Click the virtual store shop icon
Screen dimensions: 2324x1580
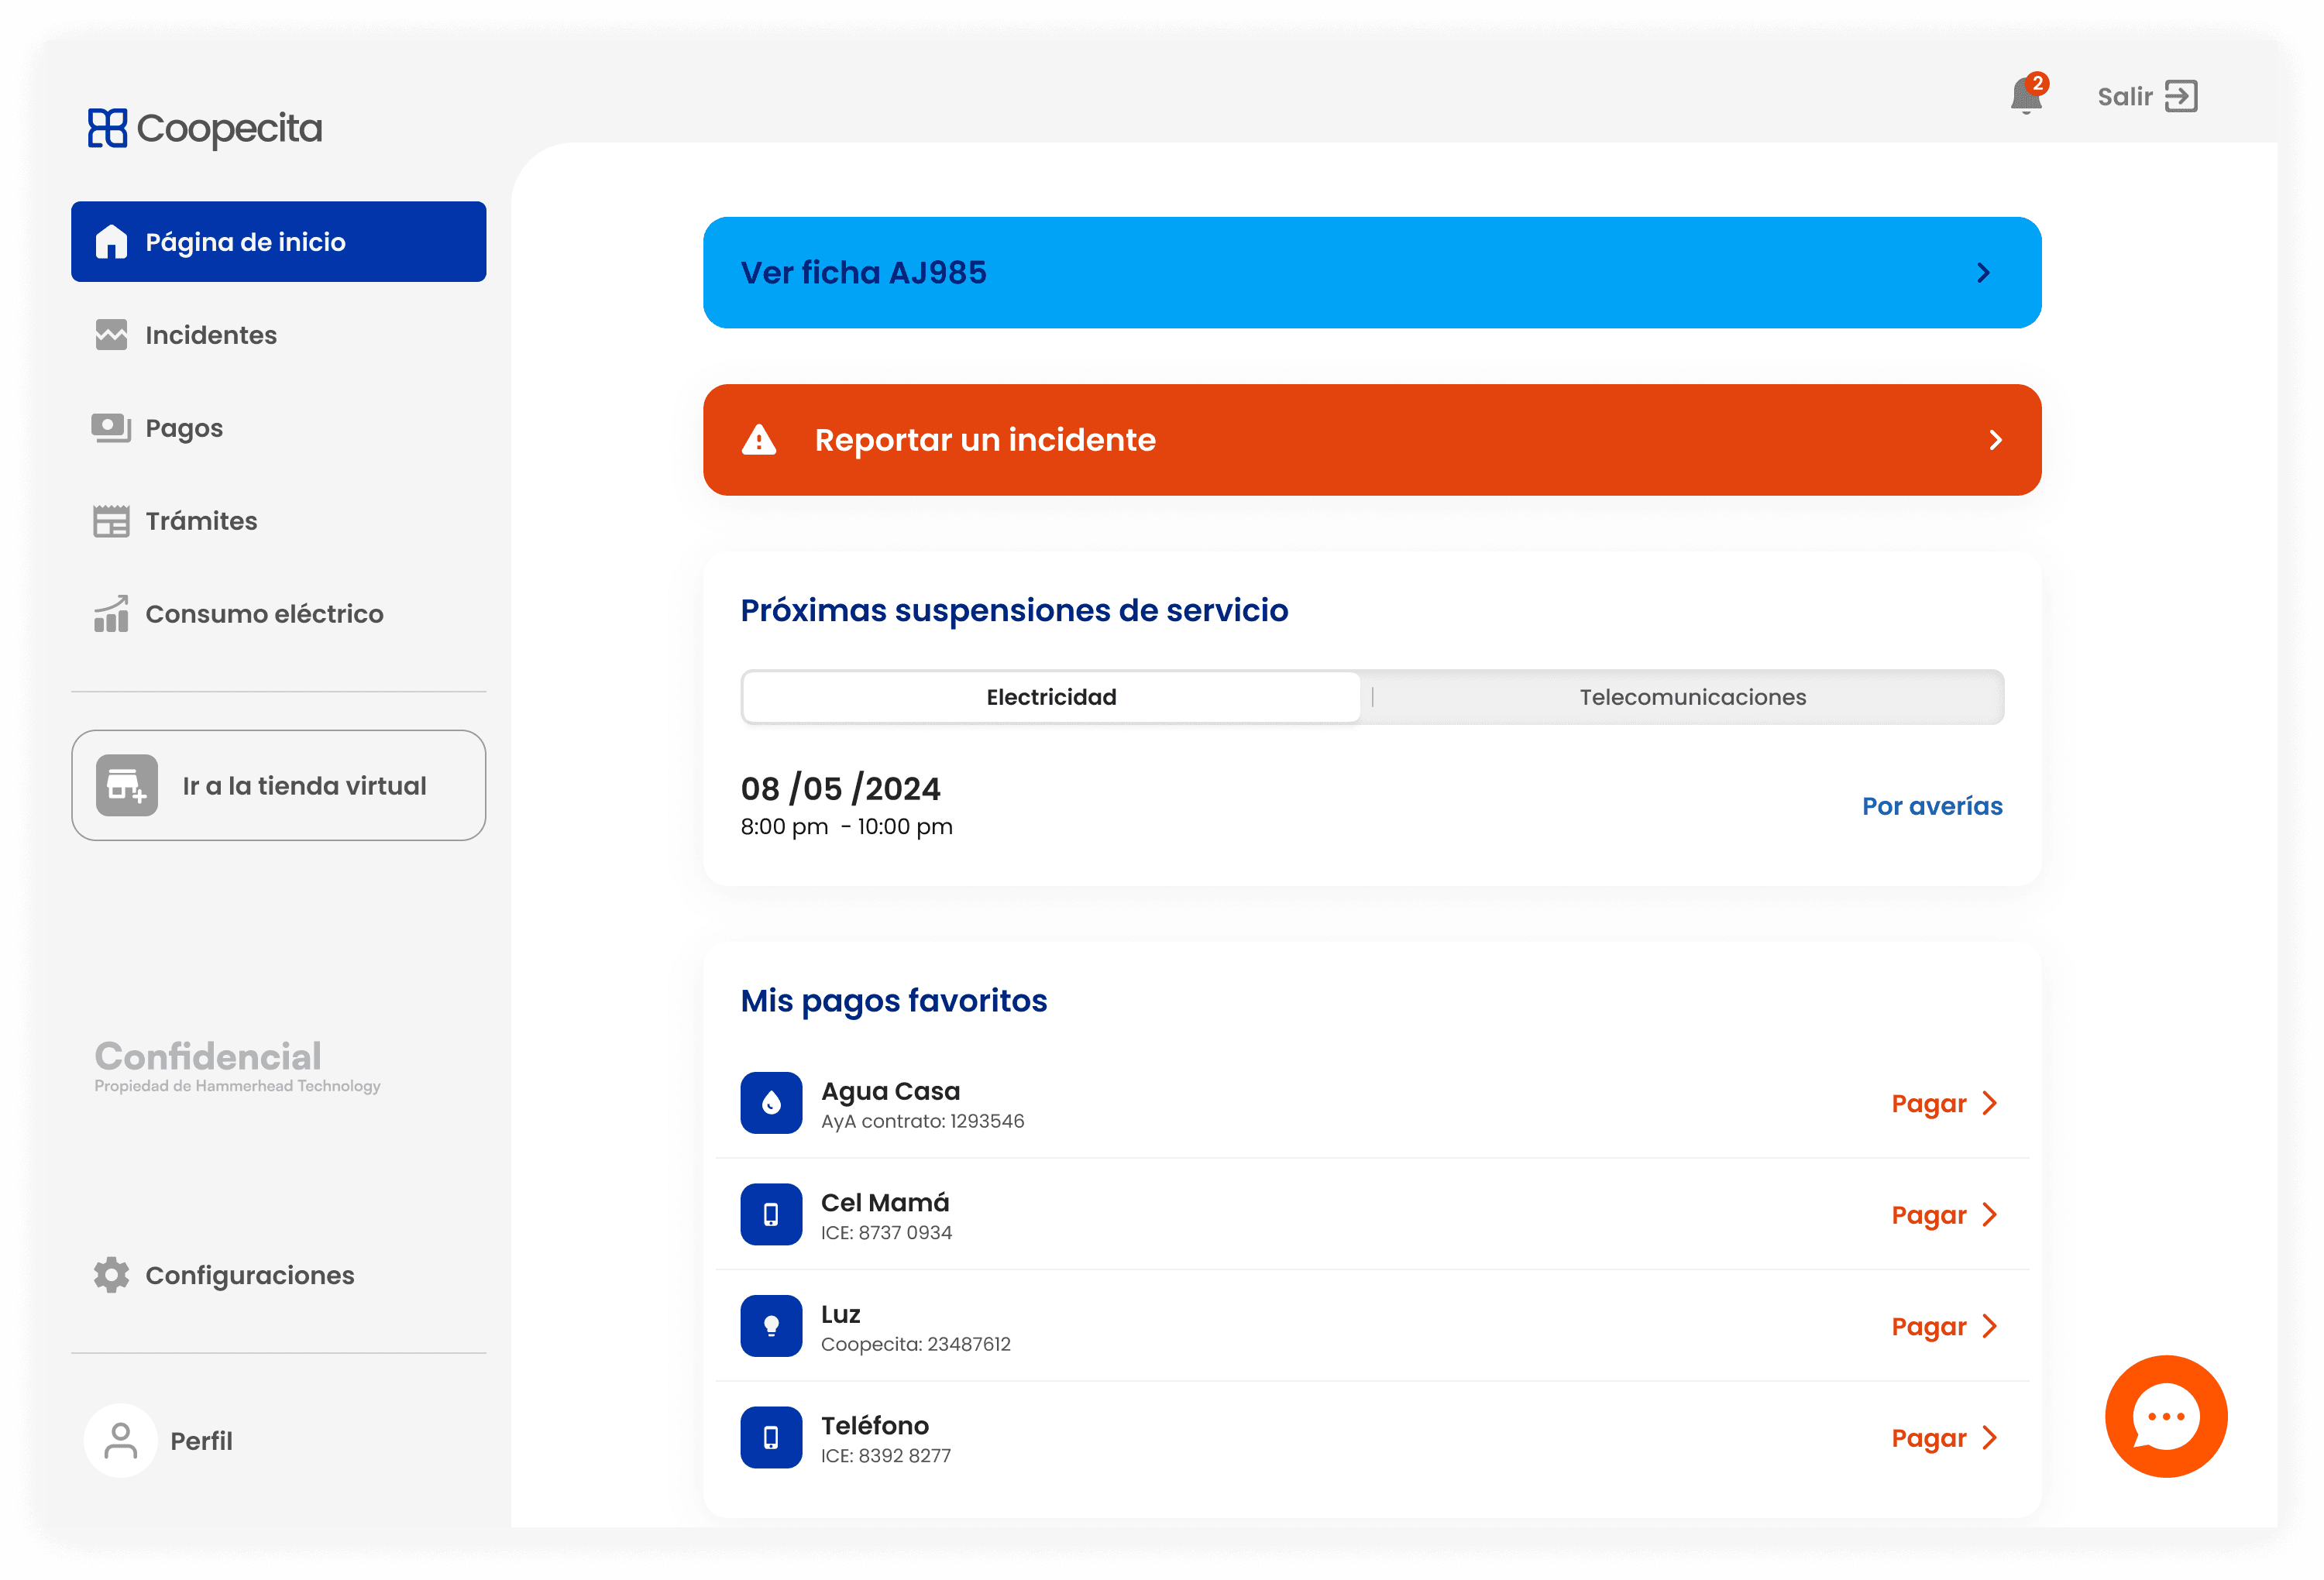click(x=127, y=786)
